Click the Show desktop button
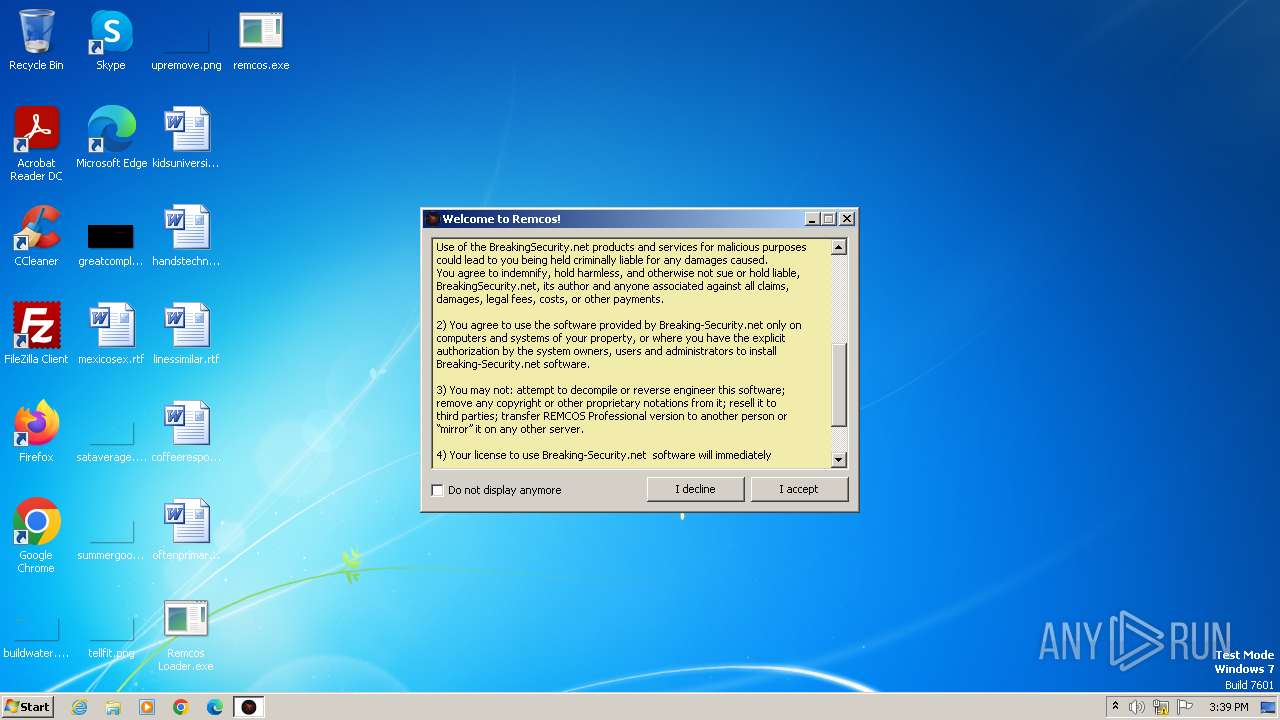Image resolution: width=1280 pixels, height=720 pixels. [x=1269, y=707]
